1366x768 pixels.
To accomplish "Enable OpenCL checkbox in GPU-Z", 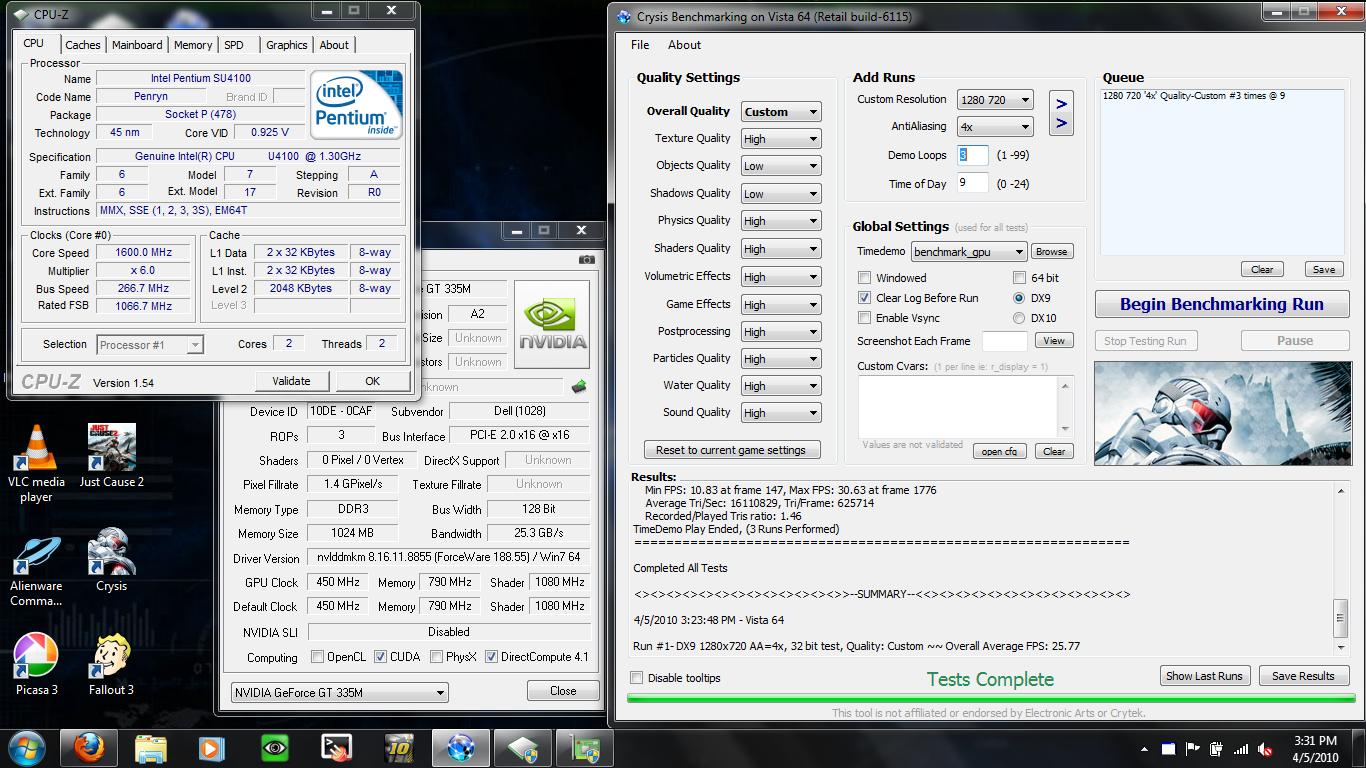I will [317, 657].
